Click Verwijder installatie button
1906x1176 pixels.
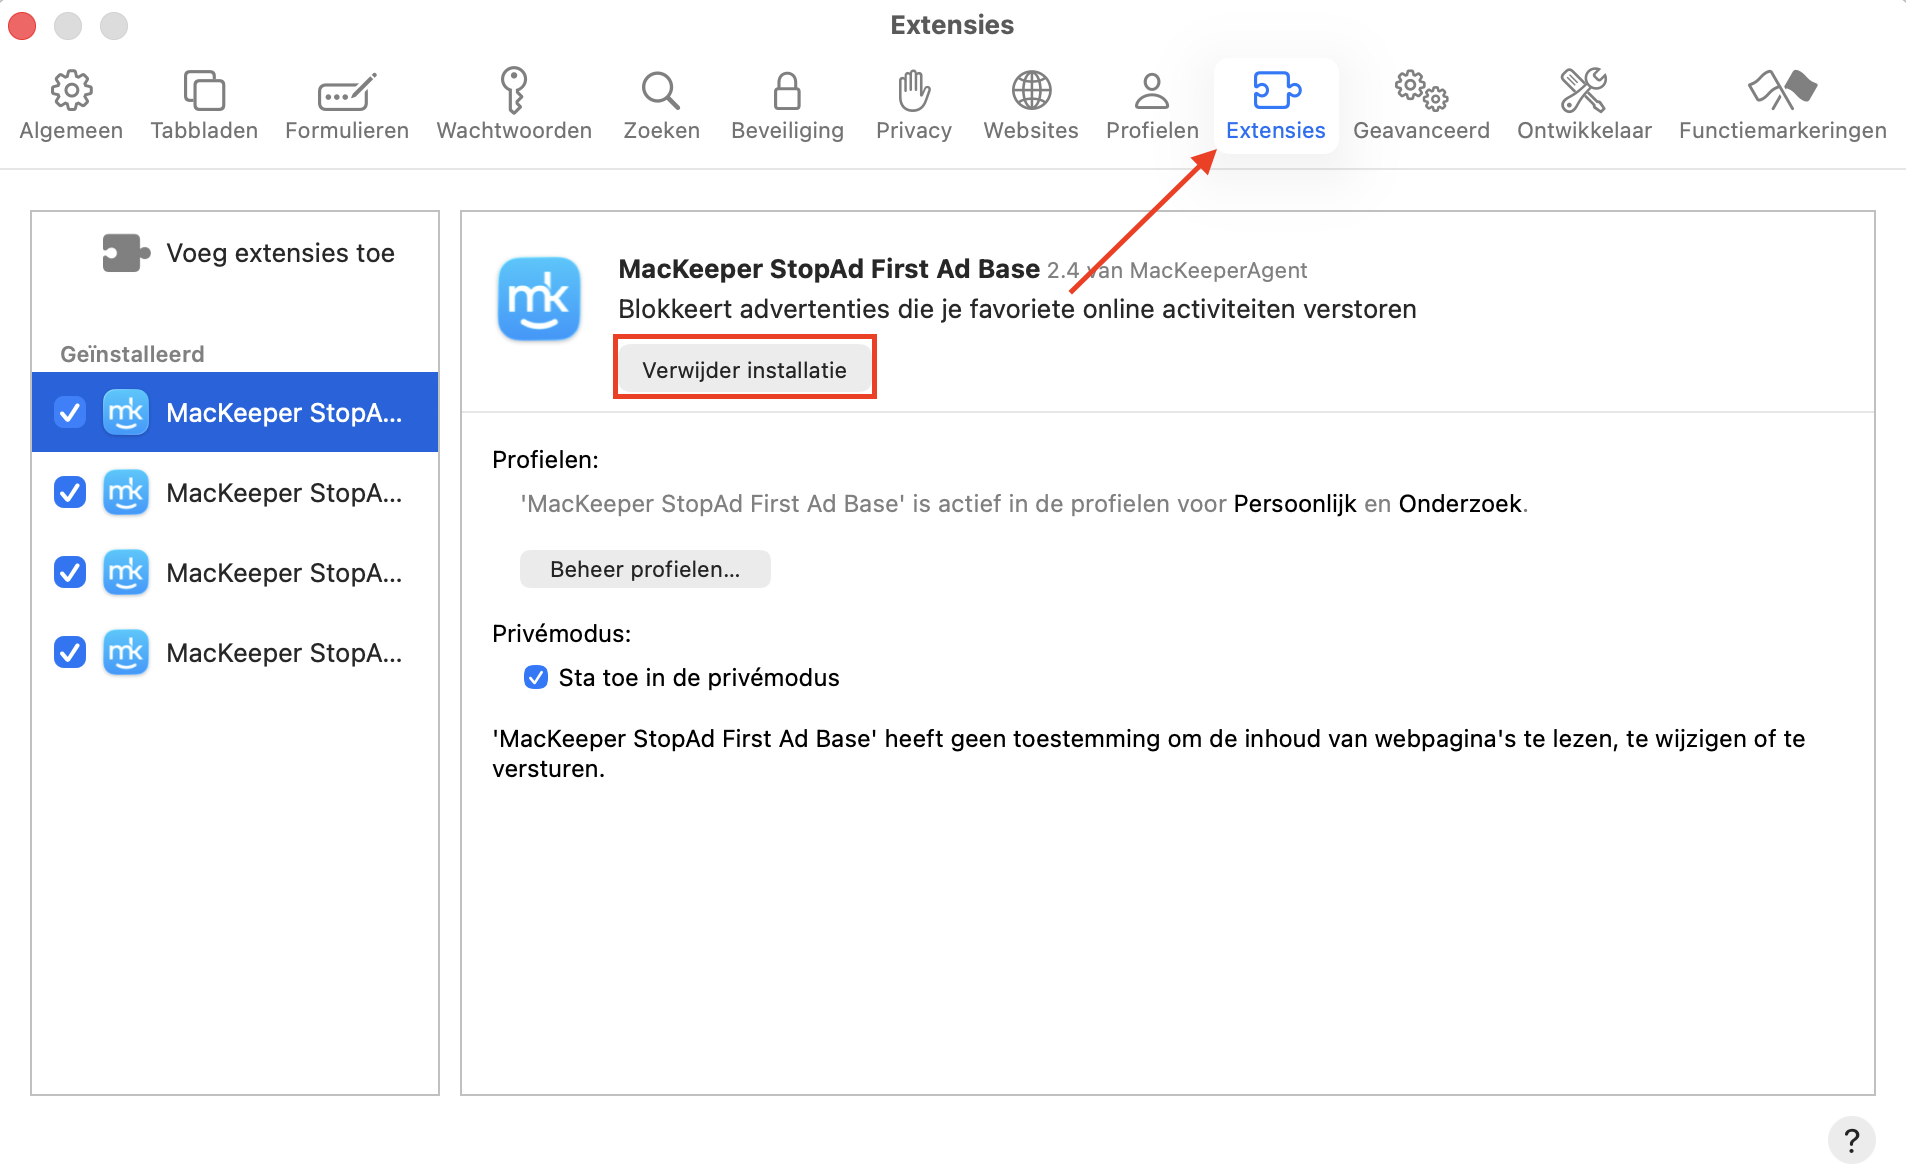744,369
